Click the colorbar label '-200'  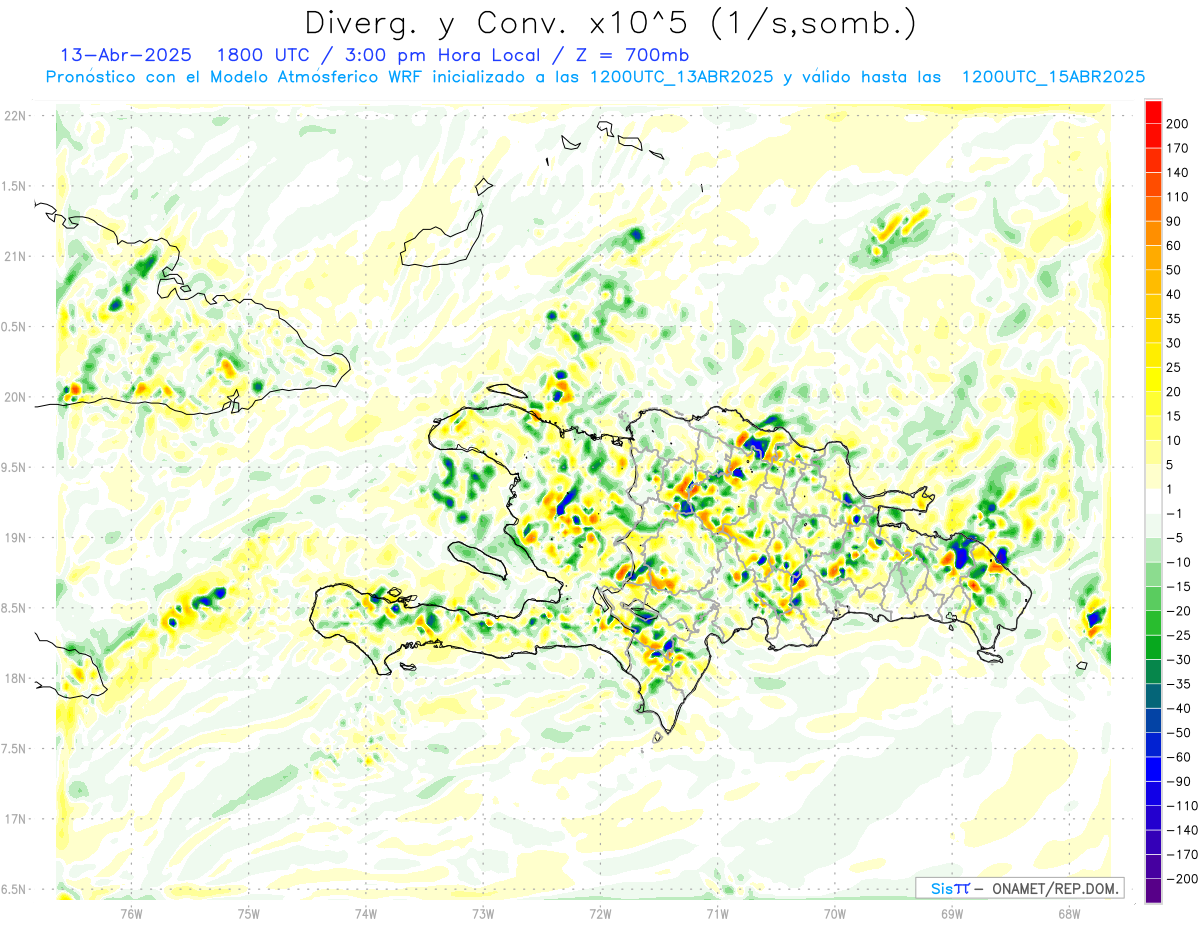[1180, 879]
